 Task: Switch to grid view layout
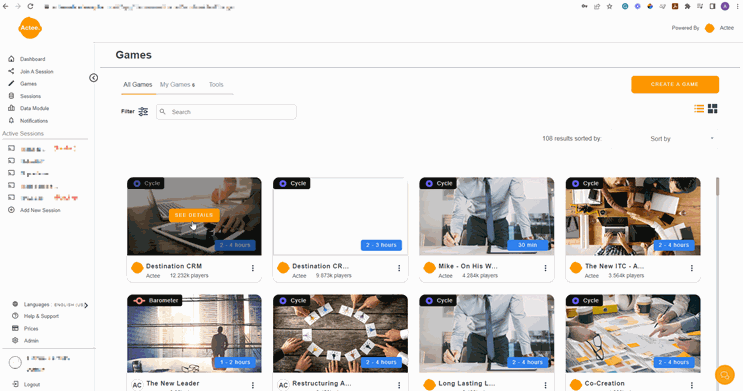tap(713, 109)
